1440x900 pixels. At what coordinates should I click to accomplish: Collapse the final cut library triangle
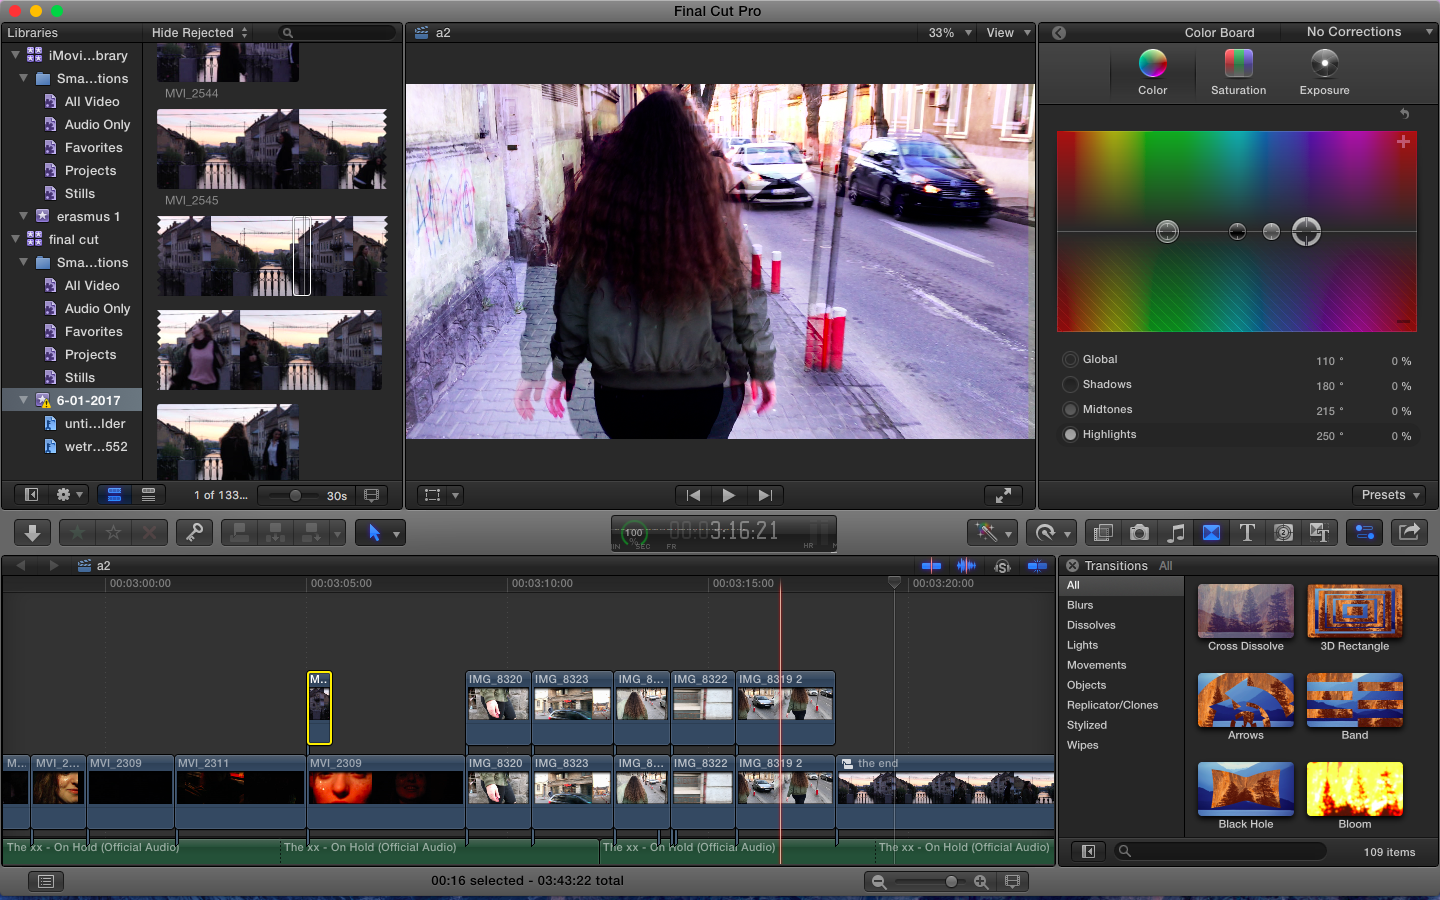[16, 239]
